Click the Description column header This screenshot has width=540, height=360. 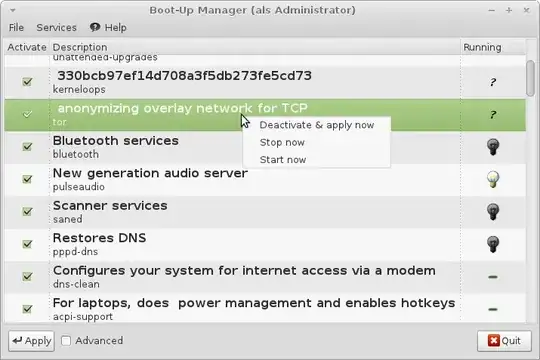pos(255,47)
